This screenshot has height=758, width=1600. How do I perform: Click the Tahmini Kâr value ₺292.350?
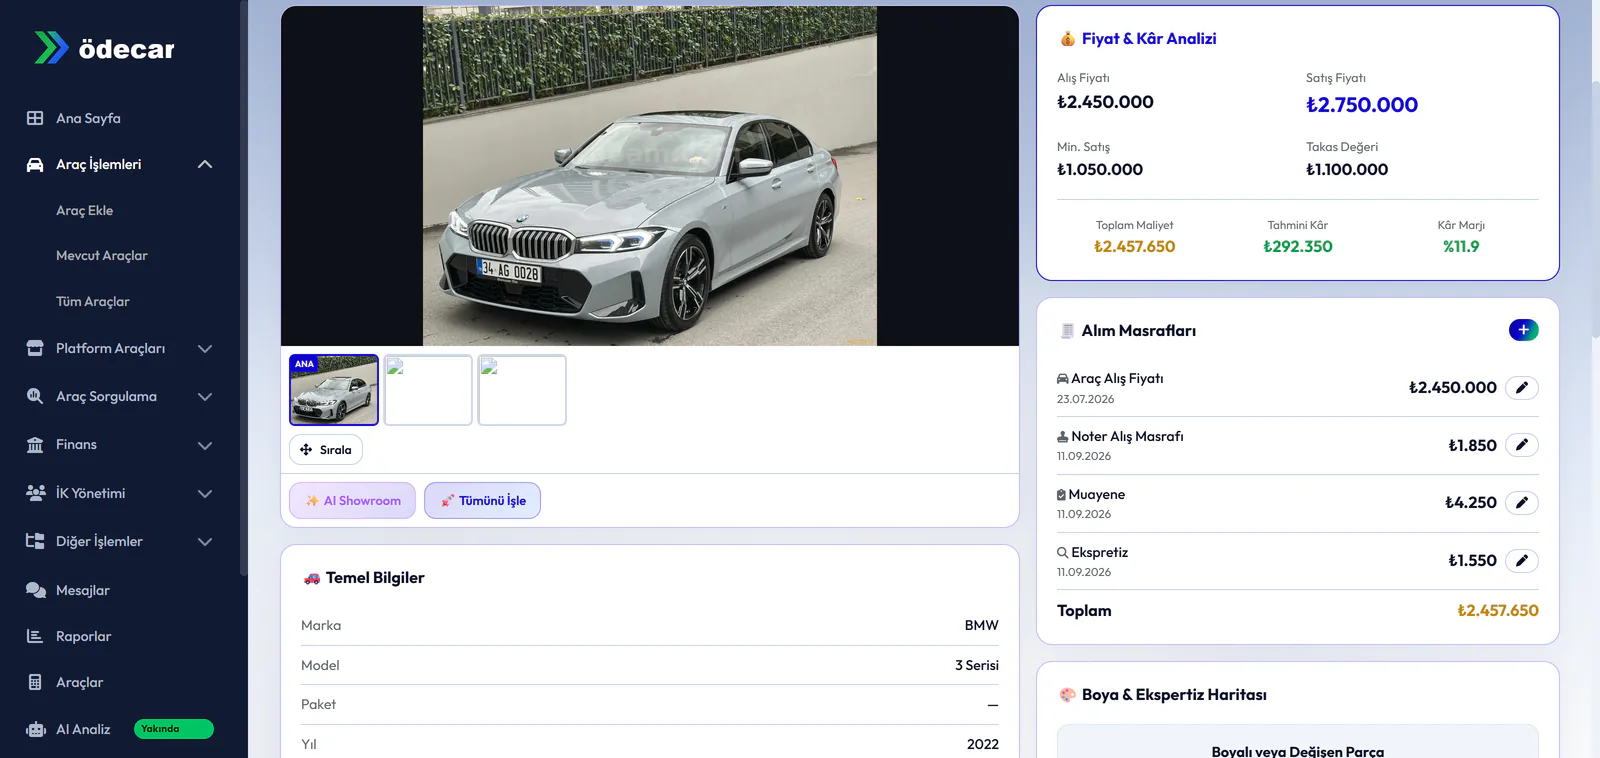pos(1298,247)
